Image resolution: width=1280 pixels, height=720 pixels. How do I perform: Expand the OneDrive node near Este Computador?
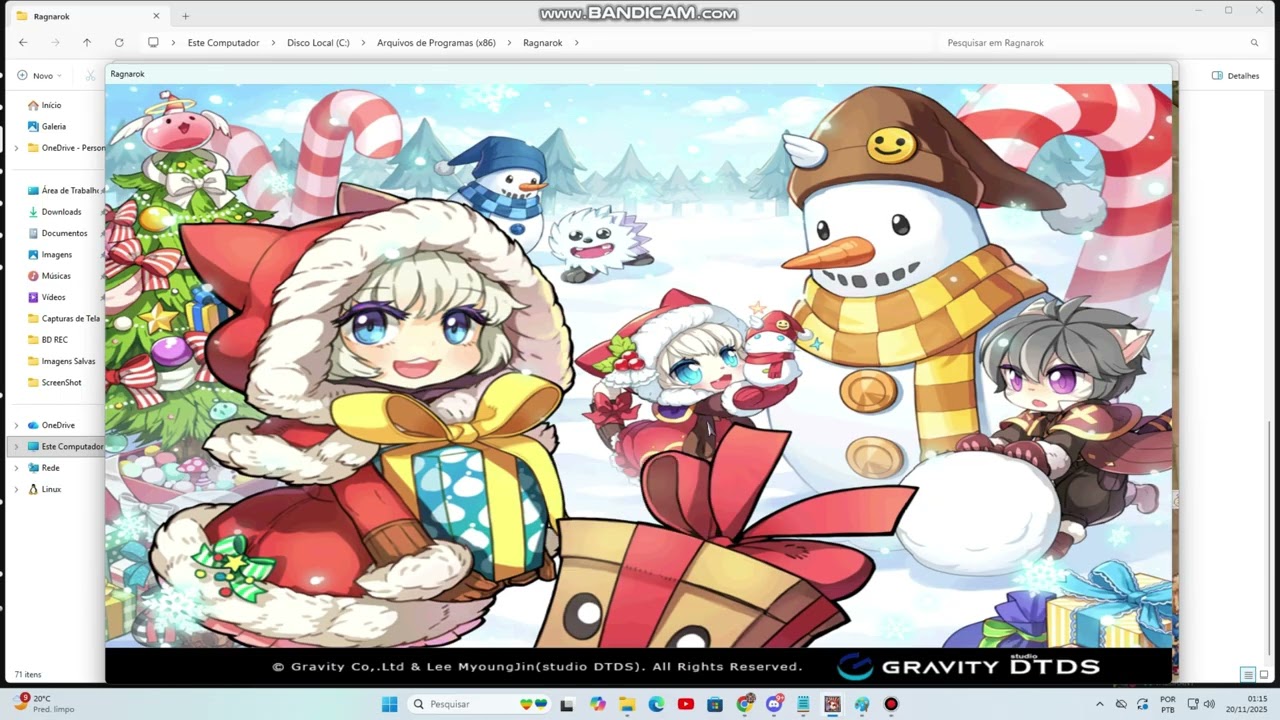16,425
